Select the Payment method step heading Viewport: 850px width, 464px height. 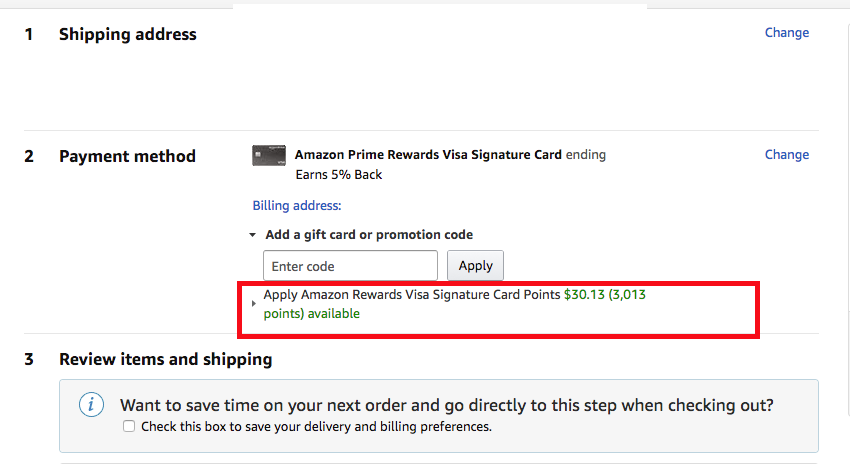pos(127,156)
